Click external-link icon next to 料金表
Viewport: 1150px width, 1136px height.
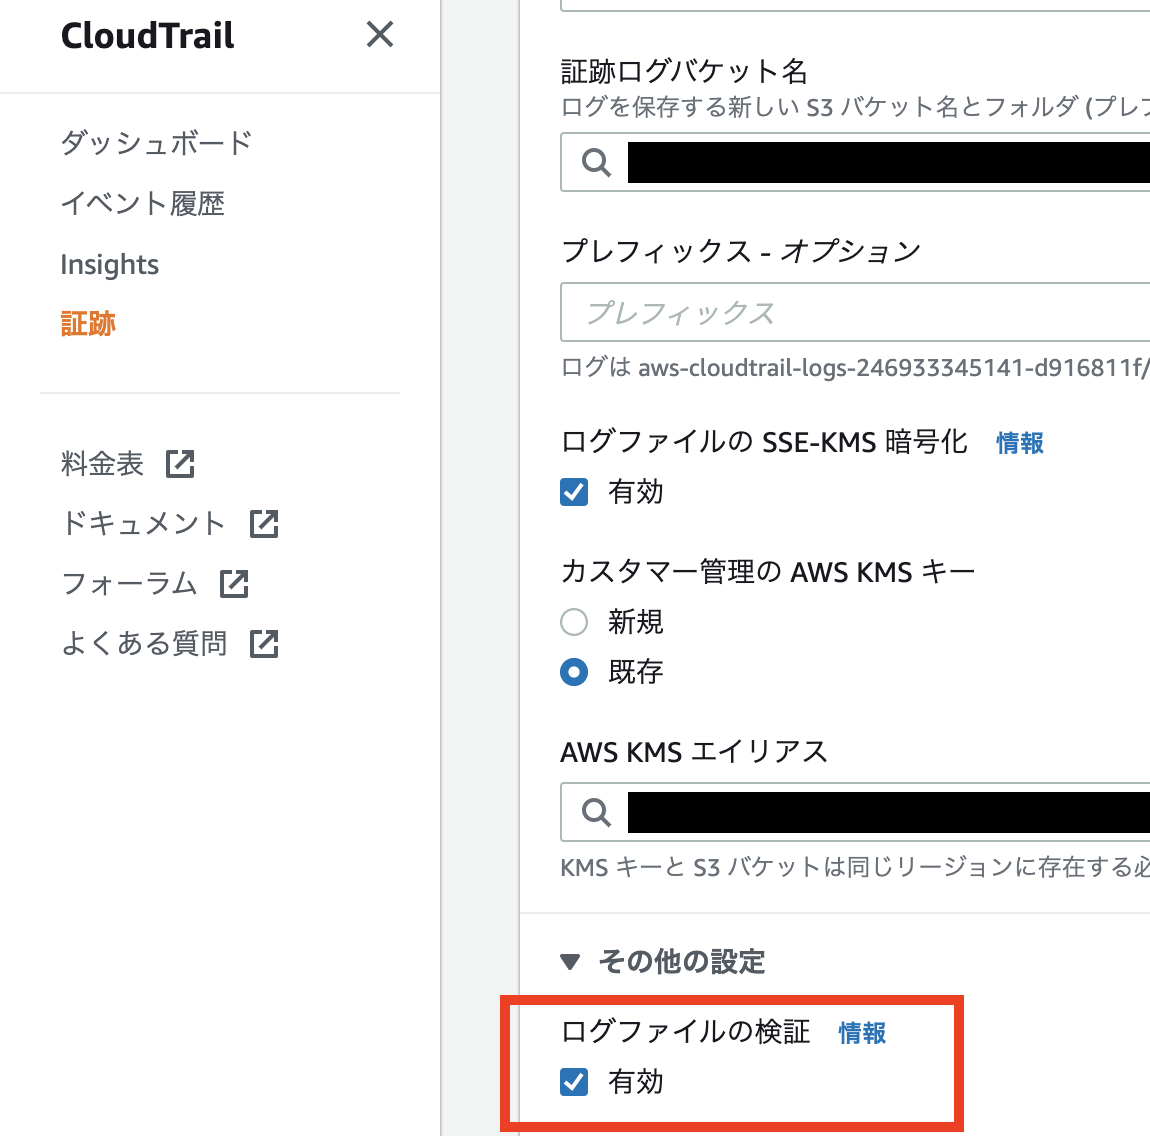(x=180, y=464)
